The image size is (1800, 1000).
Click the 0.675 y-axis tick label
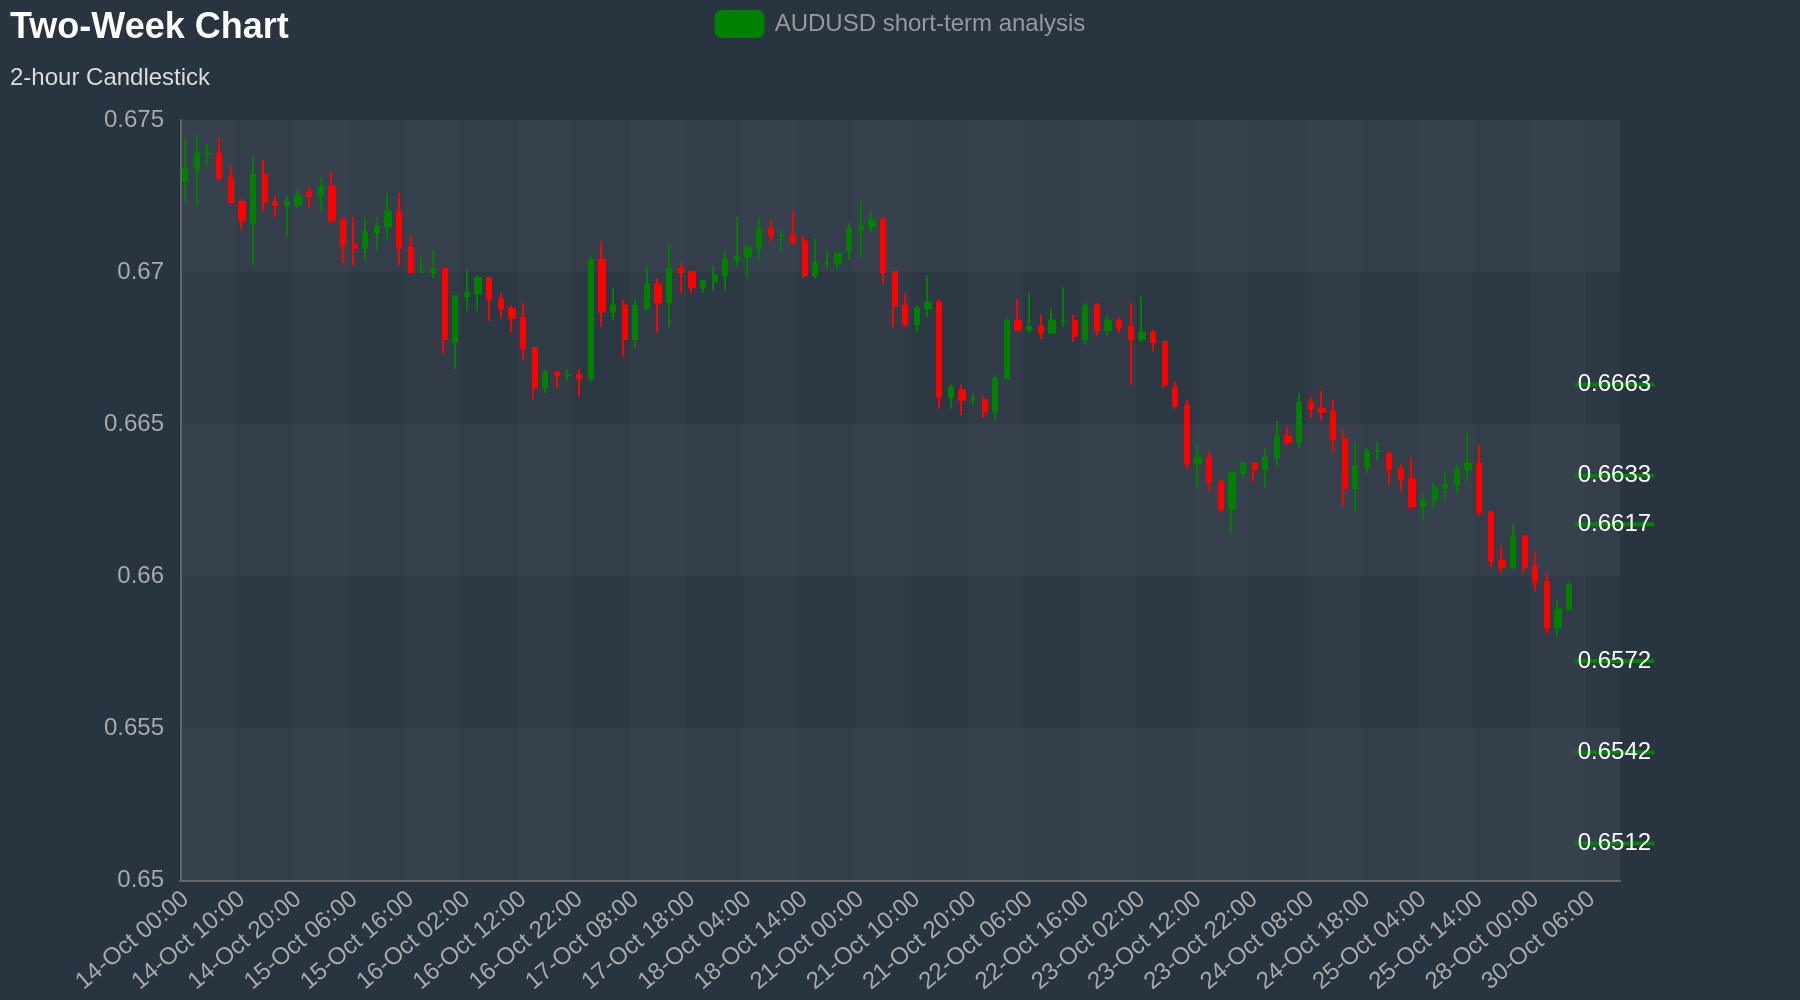click(134, 120)
